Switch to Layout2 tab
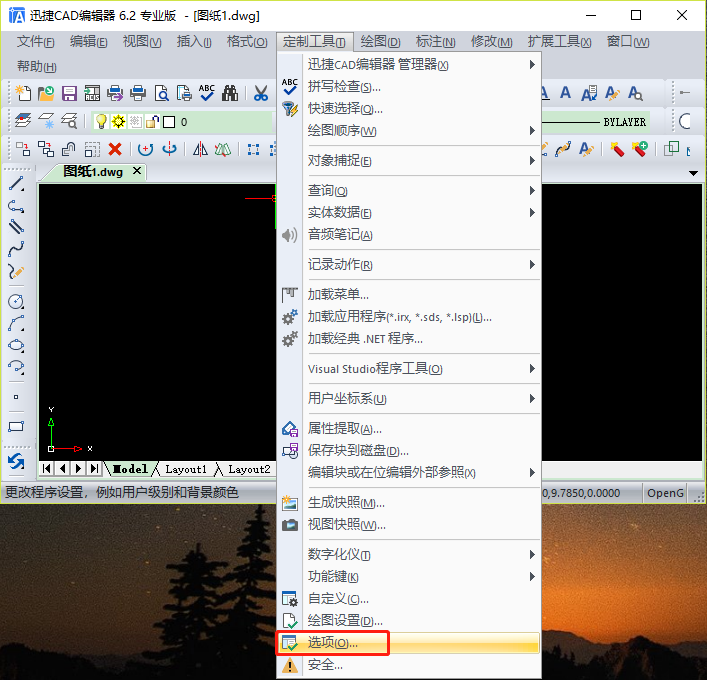The width and height of the screenshot is (707, 680). tap(249, 469)
